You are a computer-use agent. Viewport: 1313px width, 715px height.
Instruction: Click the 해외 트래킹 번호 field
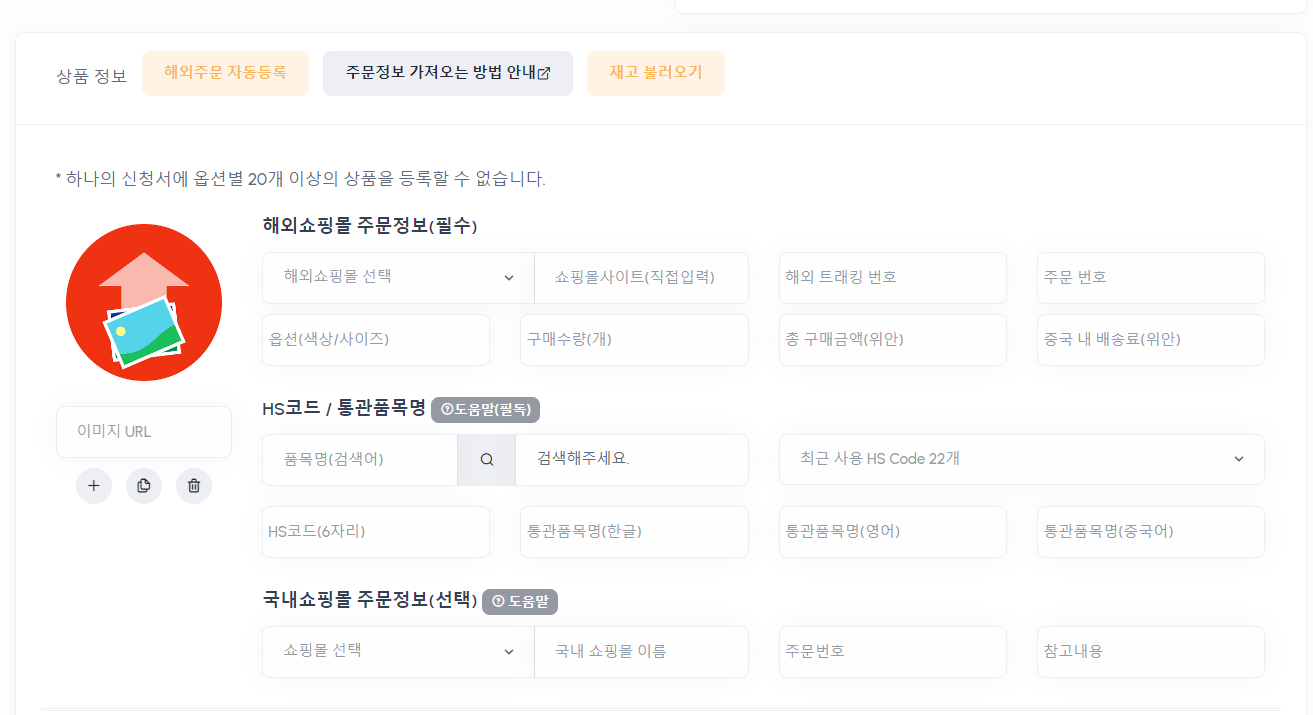pyautogui.click(x=892, y=278)
